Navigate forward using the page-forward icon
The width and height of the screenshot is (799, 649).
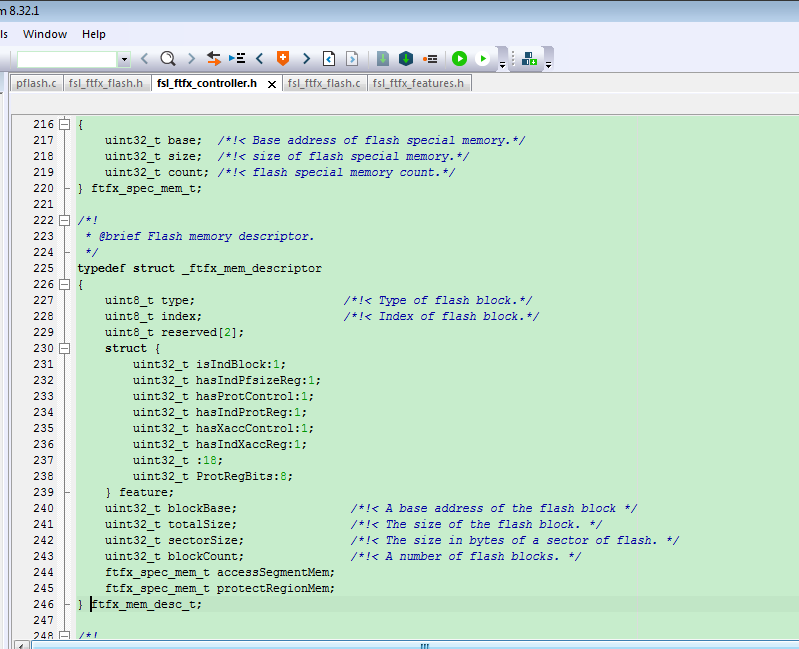coord(352,59)
